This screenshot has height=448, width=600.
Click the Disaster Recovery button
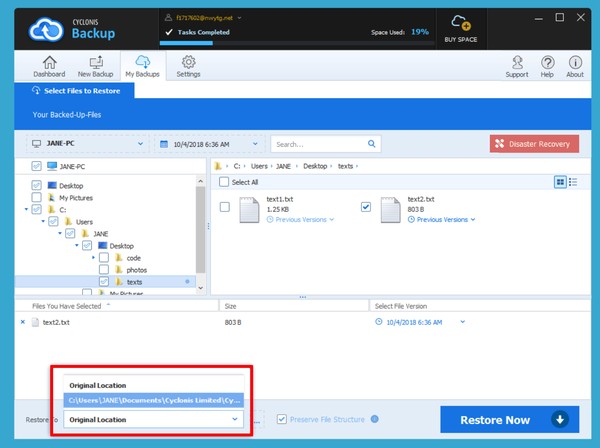[534, 144]
